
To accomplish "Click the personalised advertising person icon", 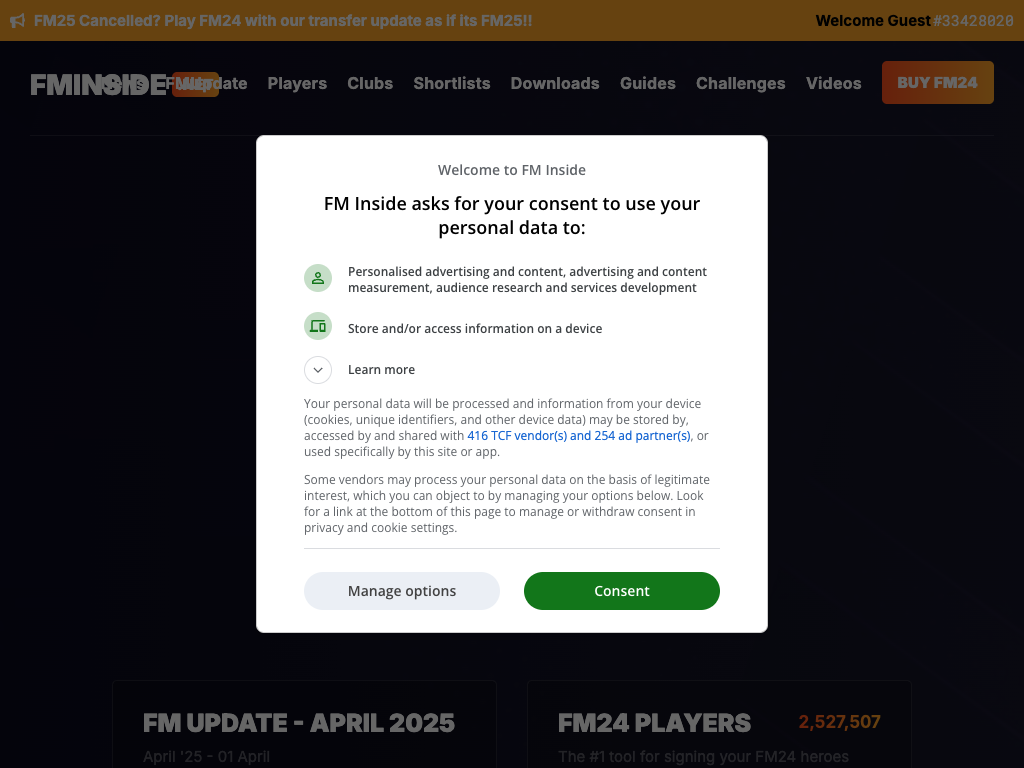I will click(x=318, y=278).
